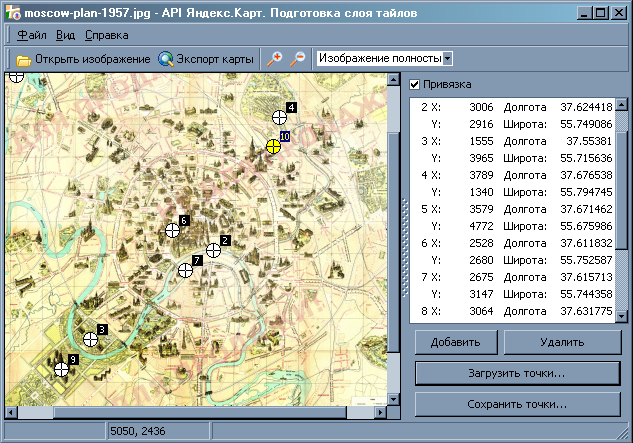Screen dimensions: 633x443
Task: Click Экспорт карты toolbar label
Action: (215, 59)
